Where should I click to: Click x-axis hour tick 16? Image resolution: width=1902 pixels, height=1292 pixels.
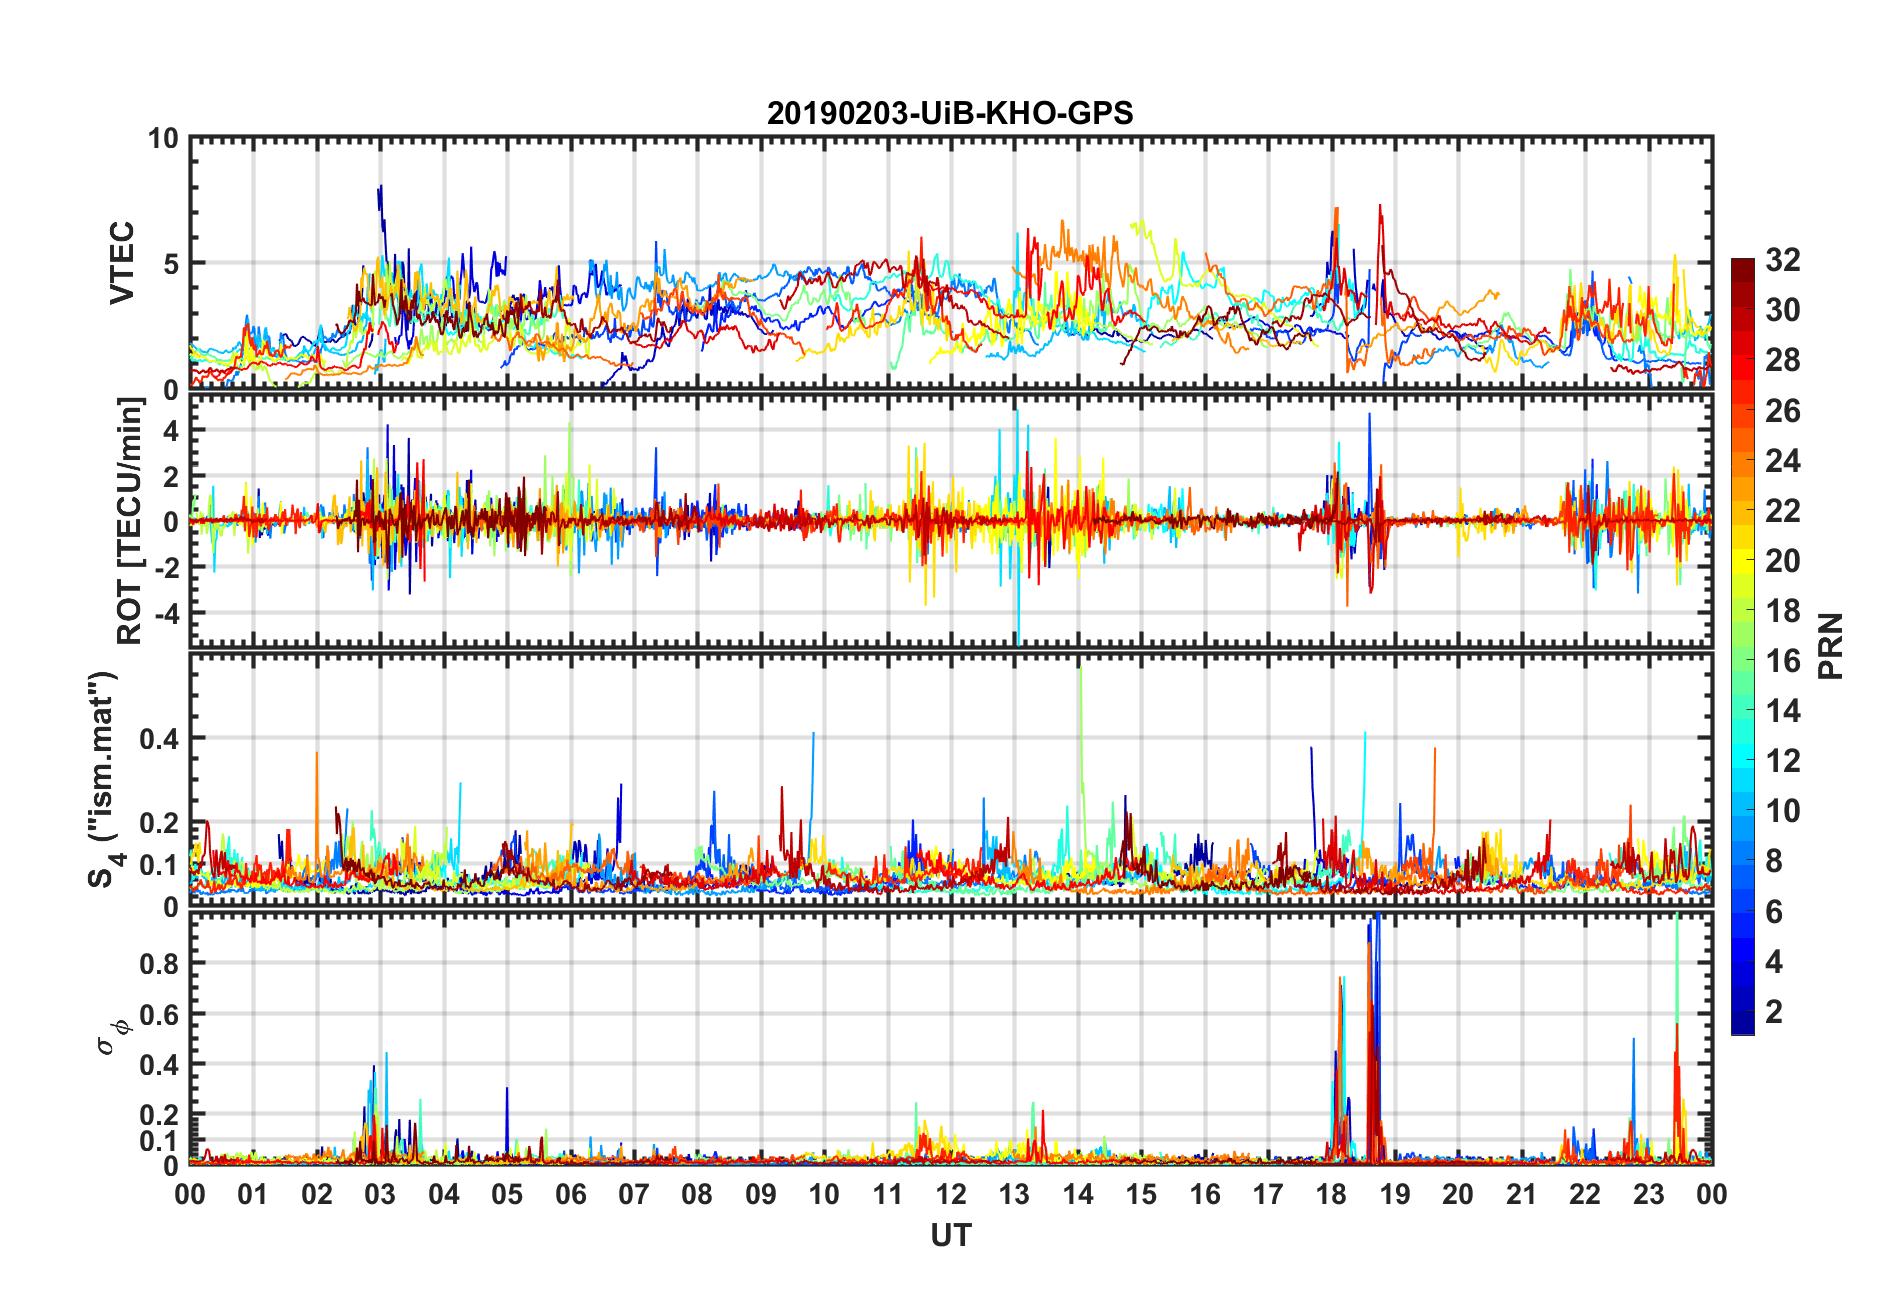pos(1205,1194)
